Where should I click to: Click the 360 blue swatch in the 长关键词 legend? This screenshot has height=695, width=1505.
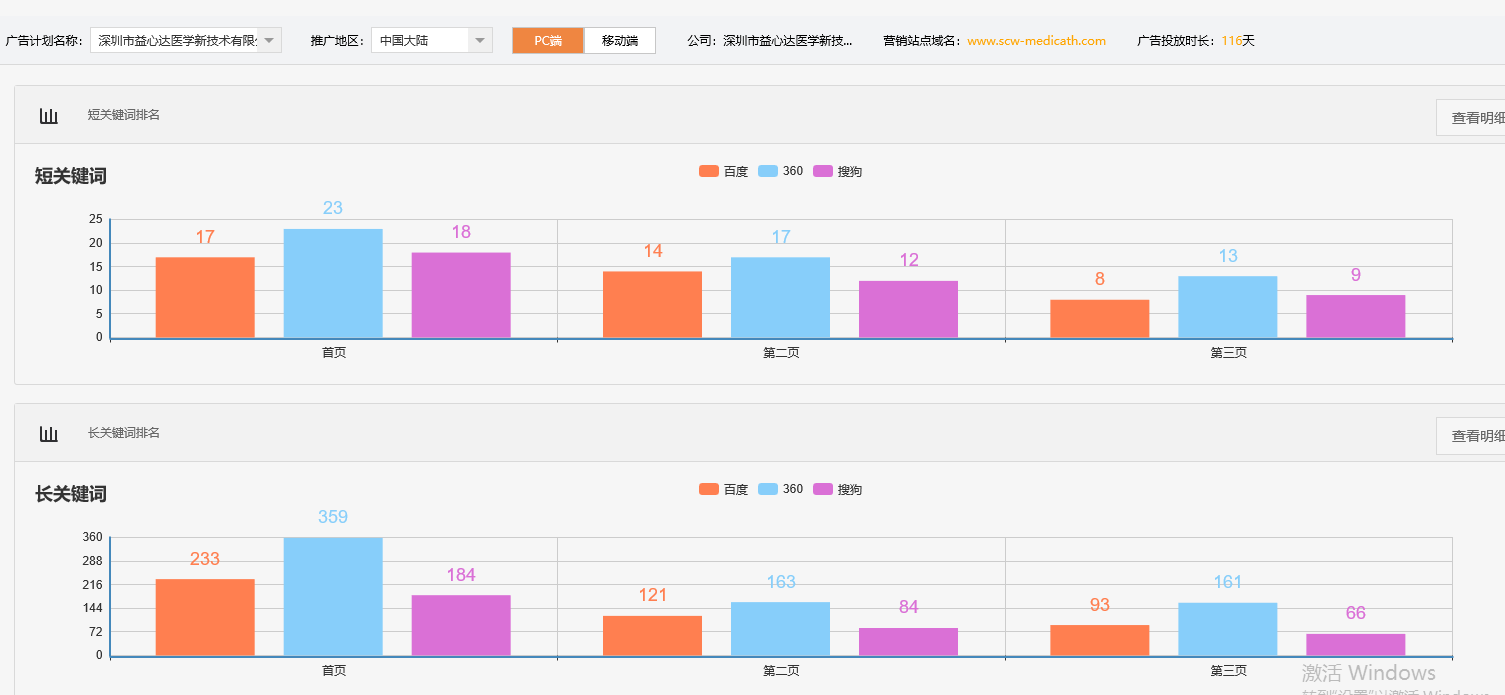768,489
